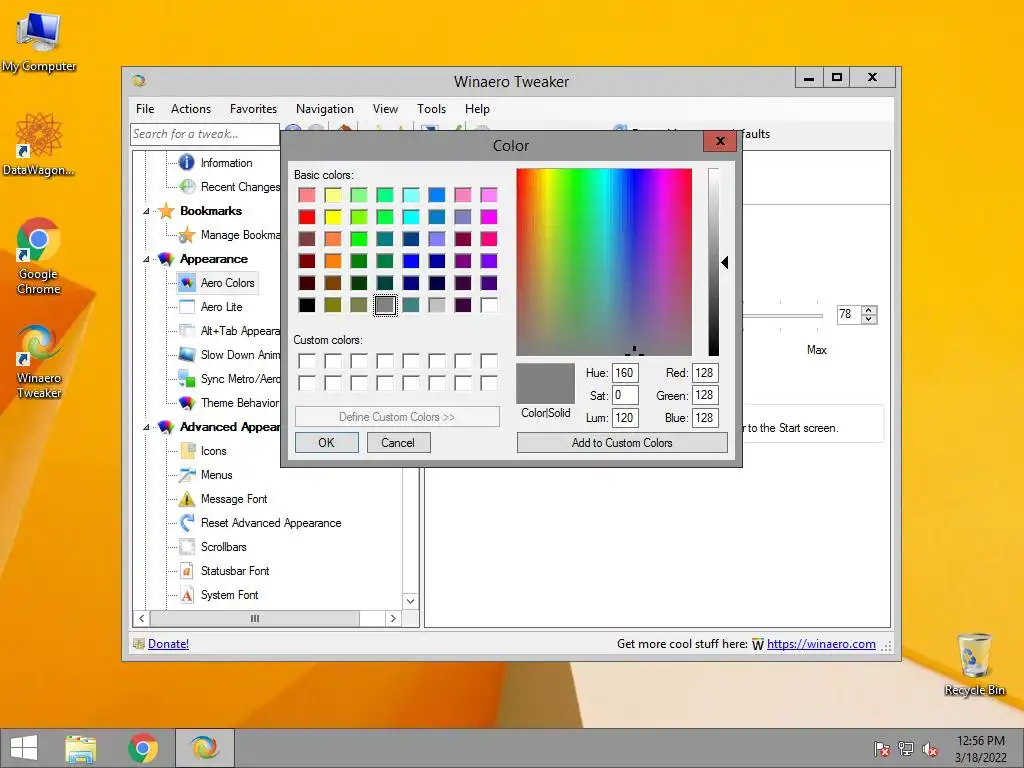The image size is (1024, 768).
Task: Confirm color with the OK button
Action: (327, 443)
